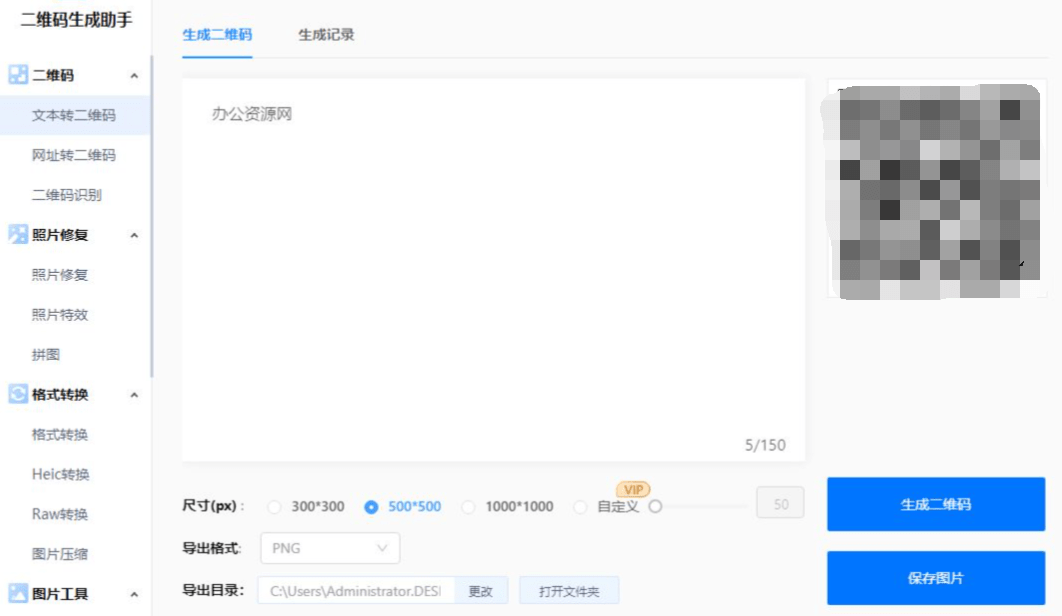Click the 5/150 character counter
Viewport: 1062px width, 616px height.
click(x=765, y=445)
